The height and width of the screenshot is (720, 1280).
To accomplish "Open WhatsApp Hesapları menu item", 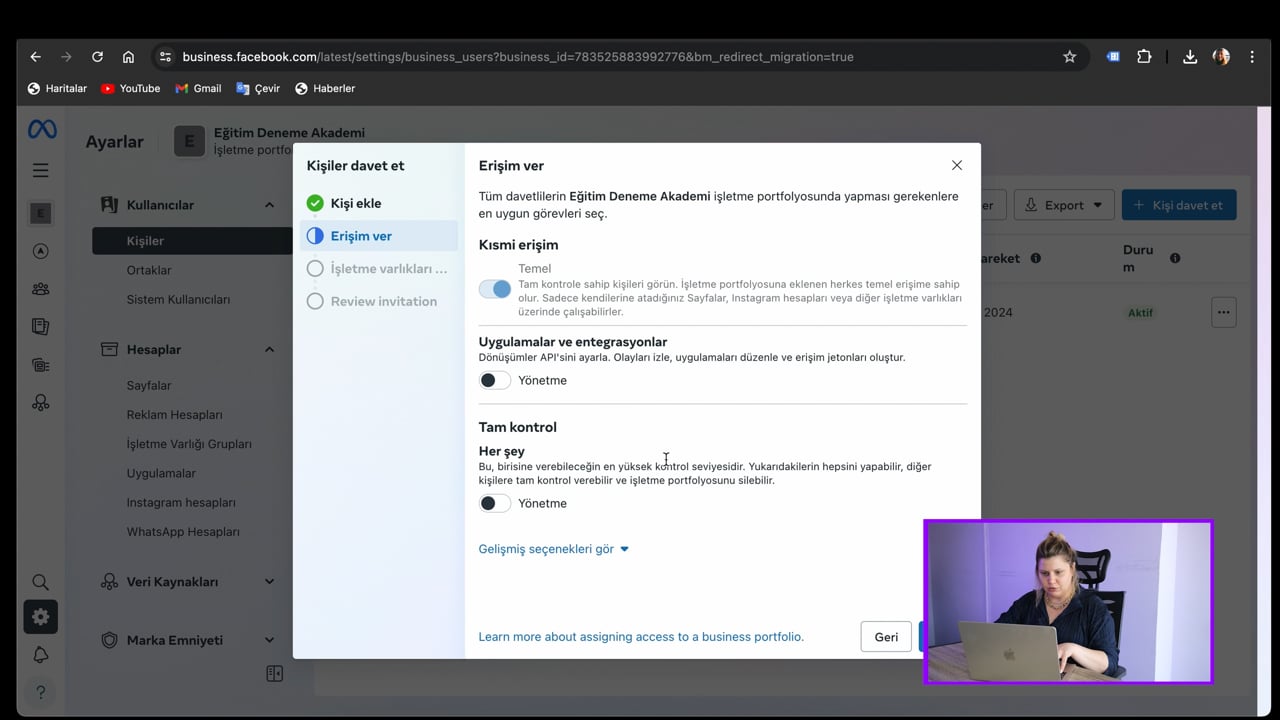I will click(x=183, y=532).
